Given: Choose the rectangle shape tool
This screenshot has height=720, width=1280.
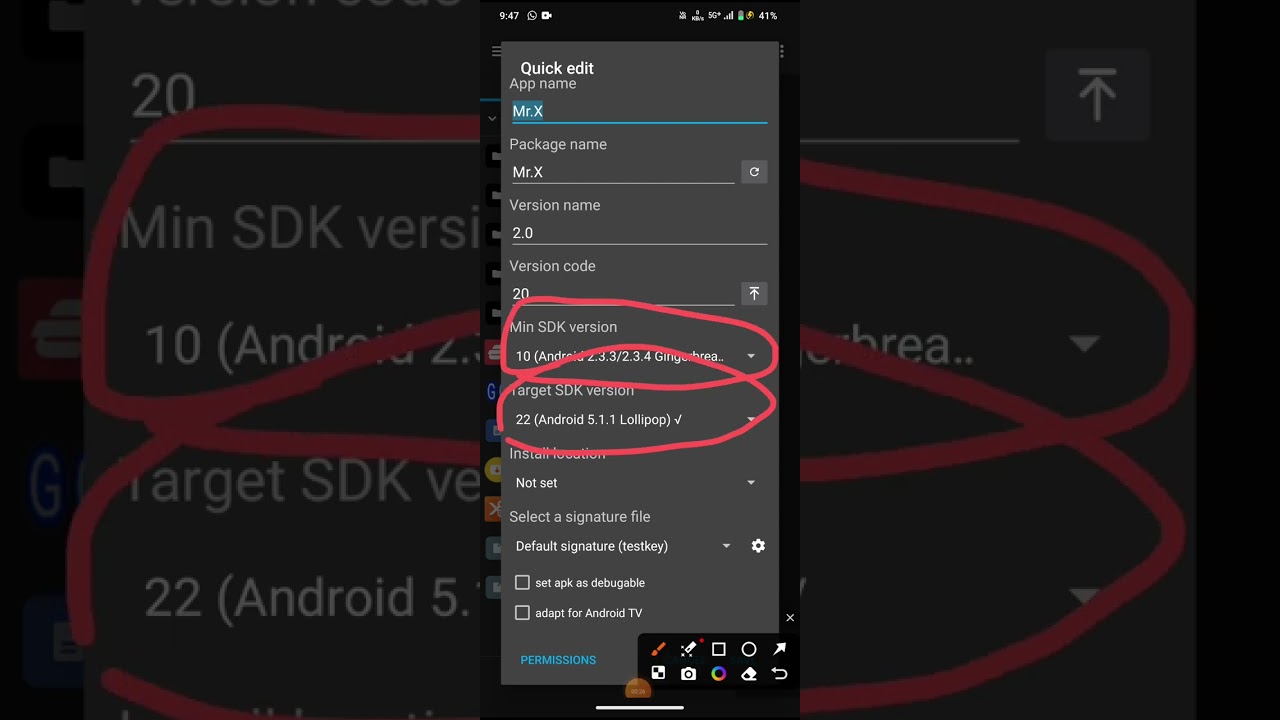Looking at the screenshot, I should (x=718, y=649).
